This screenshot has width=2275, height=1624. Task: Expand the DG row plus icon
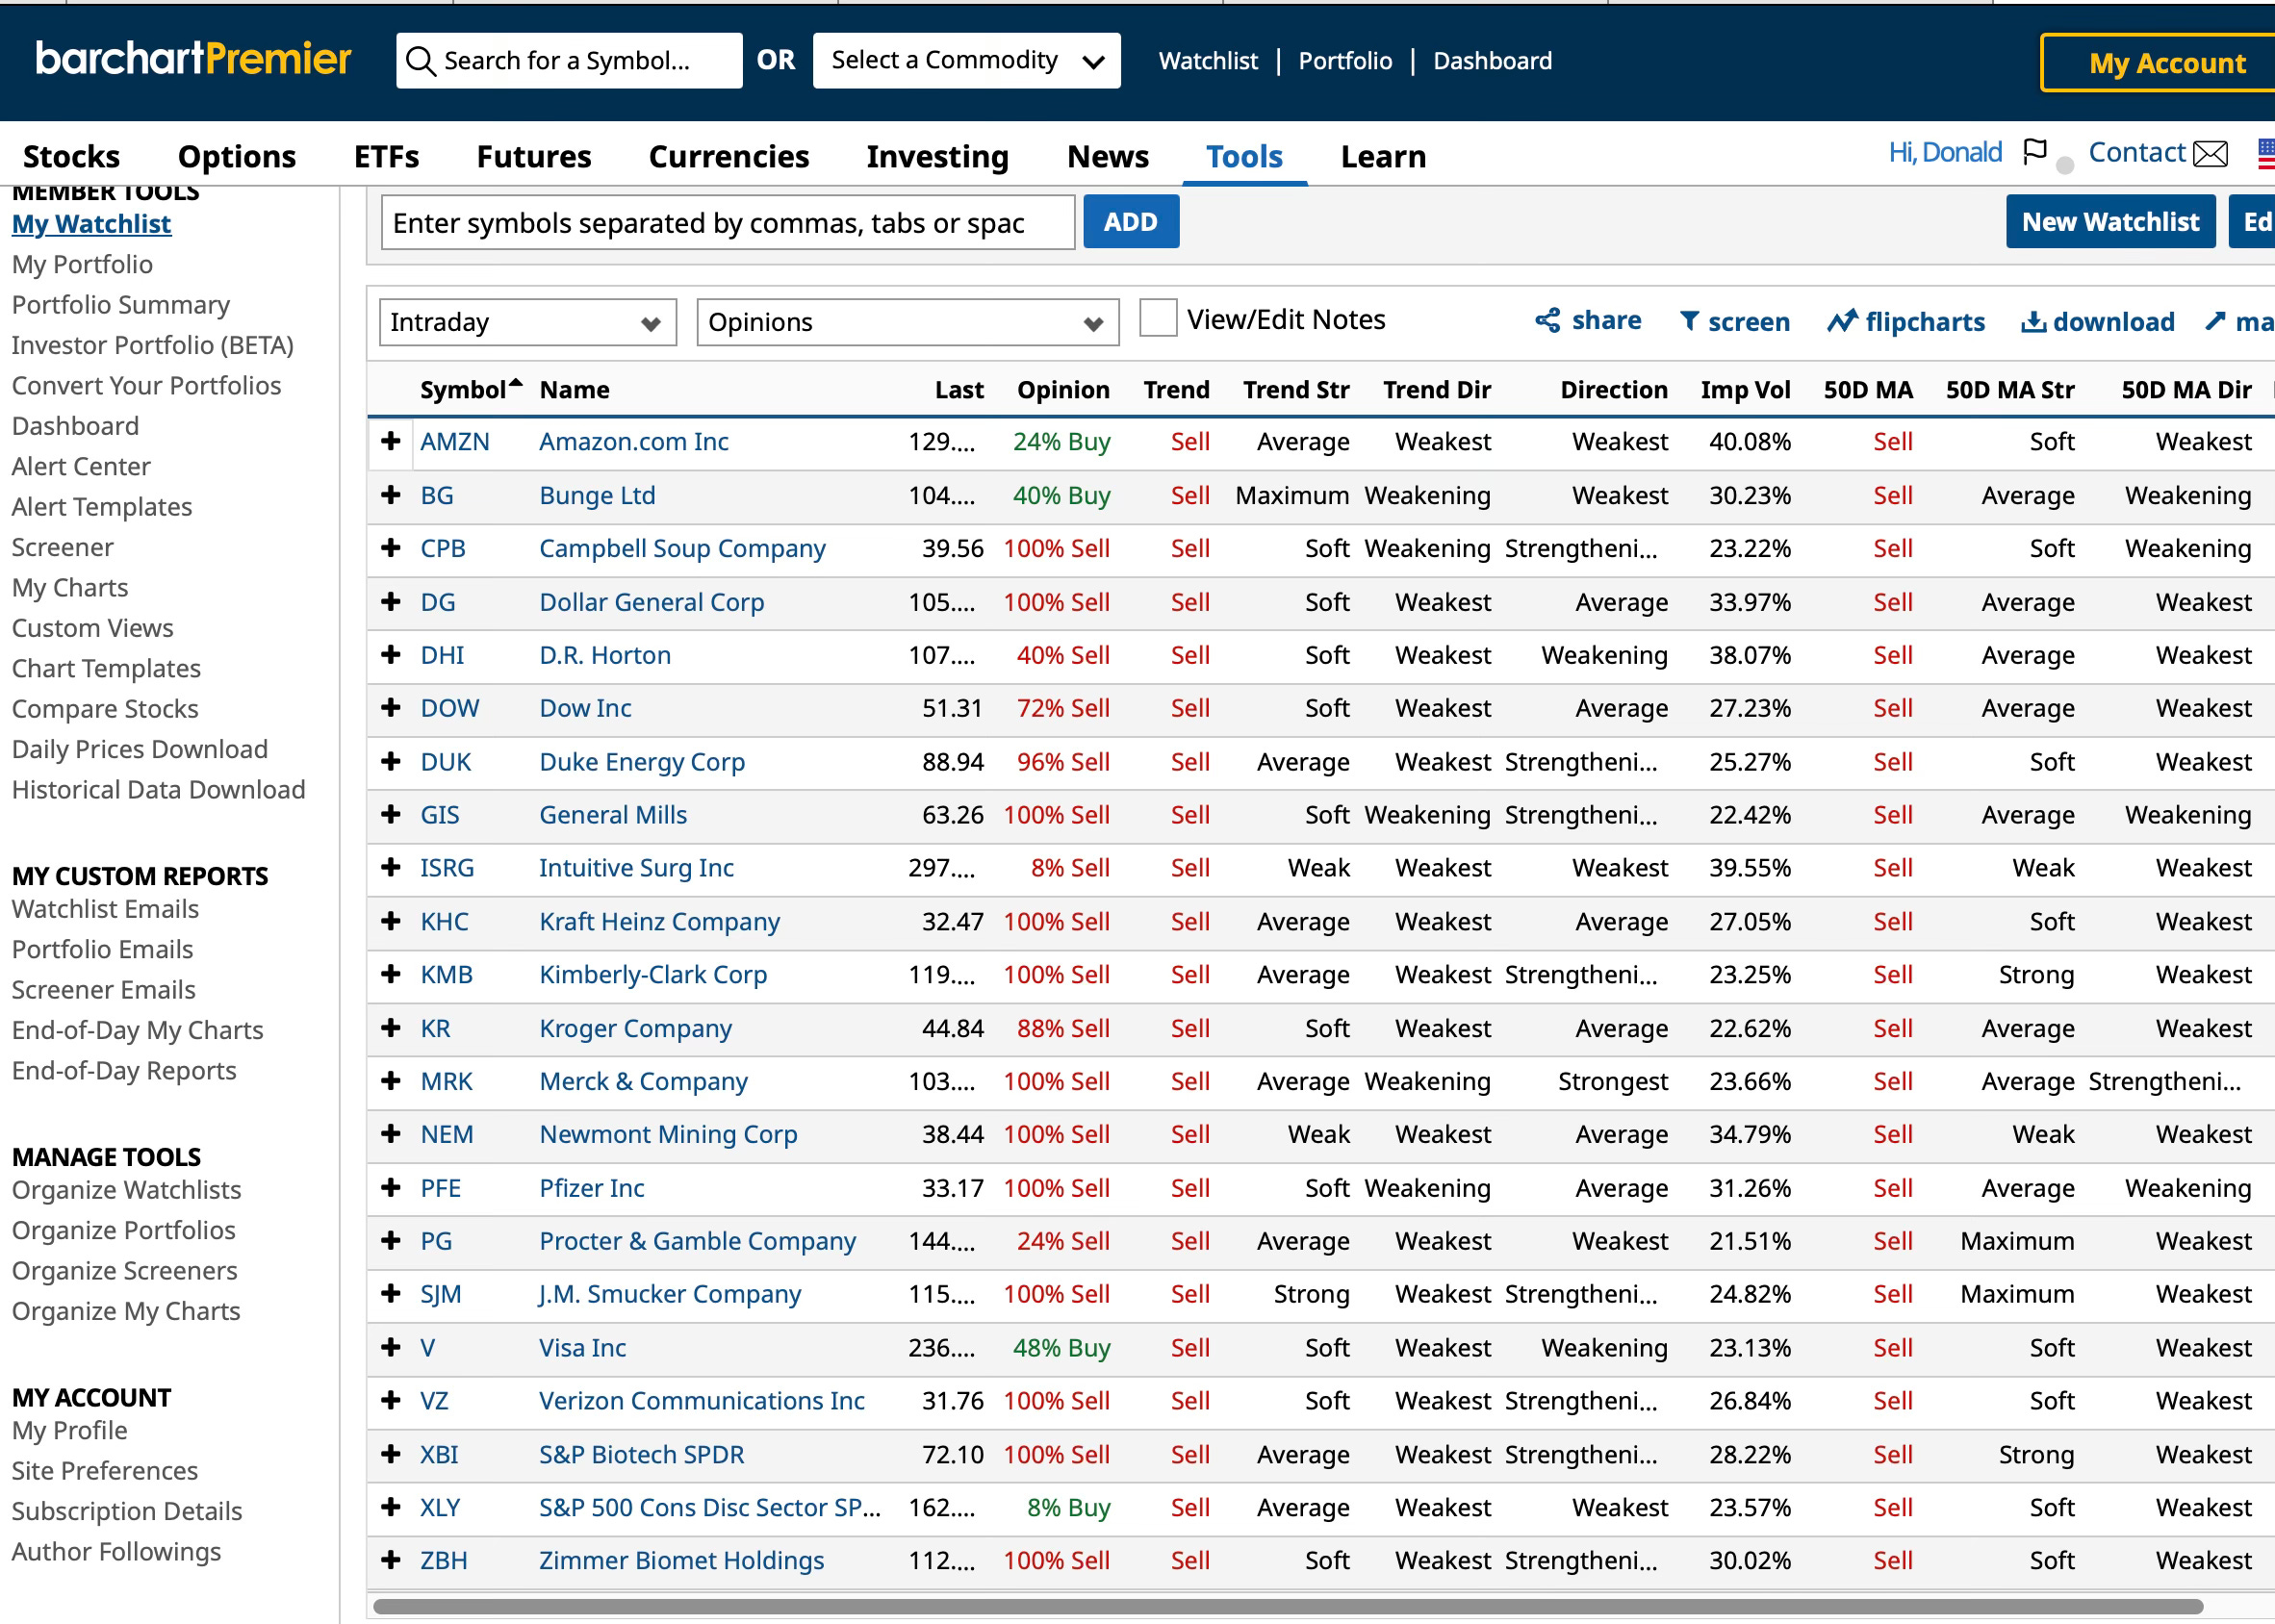point(391,602)
